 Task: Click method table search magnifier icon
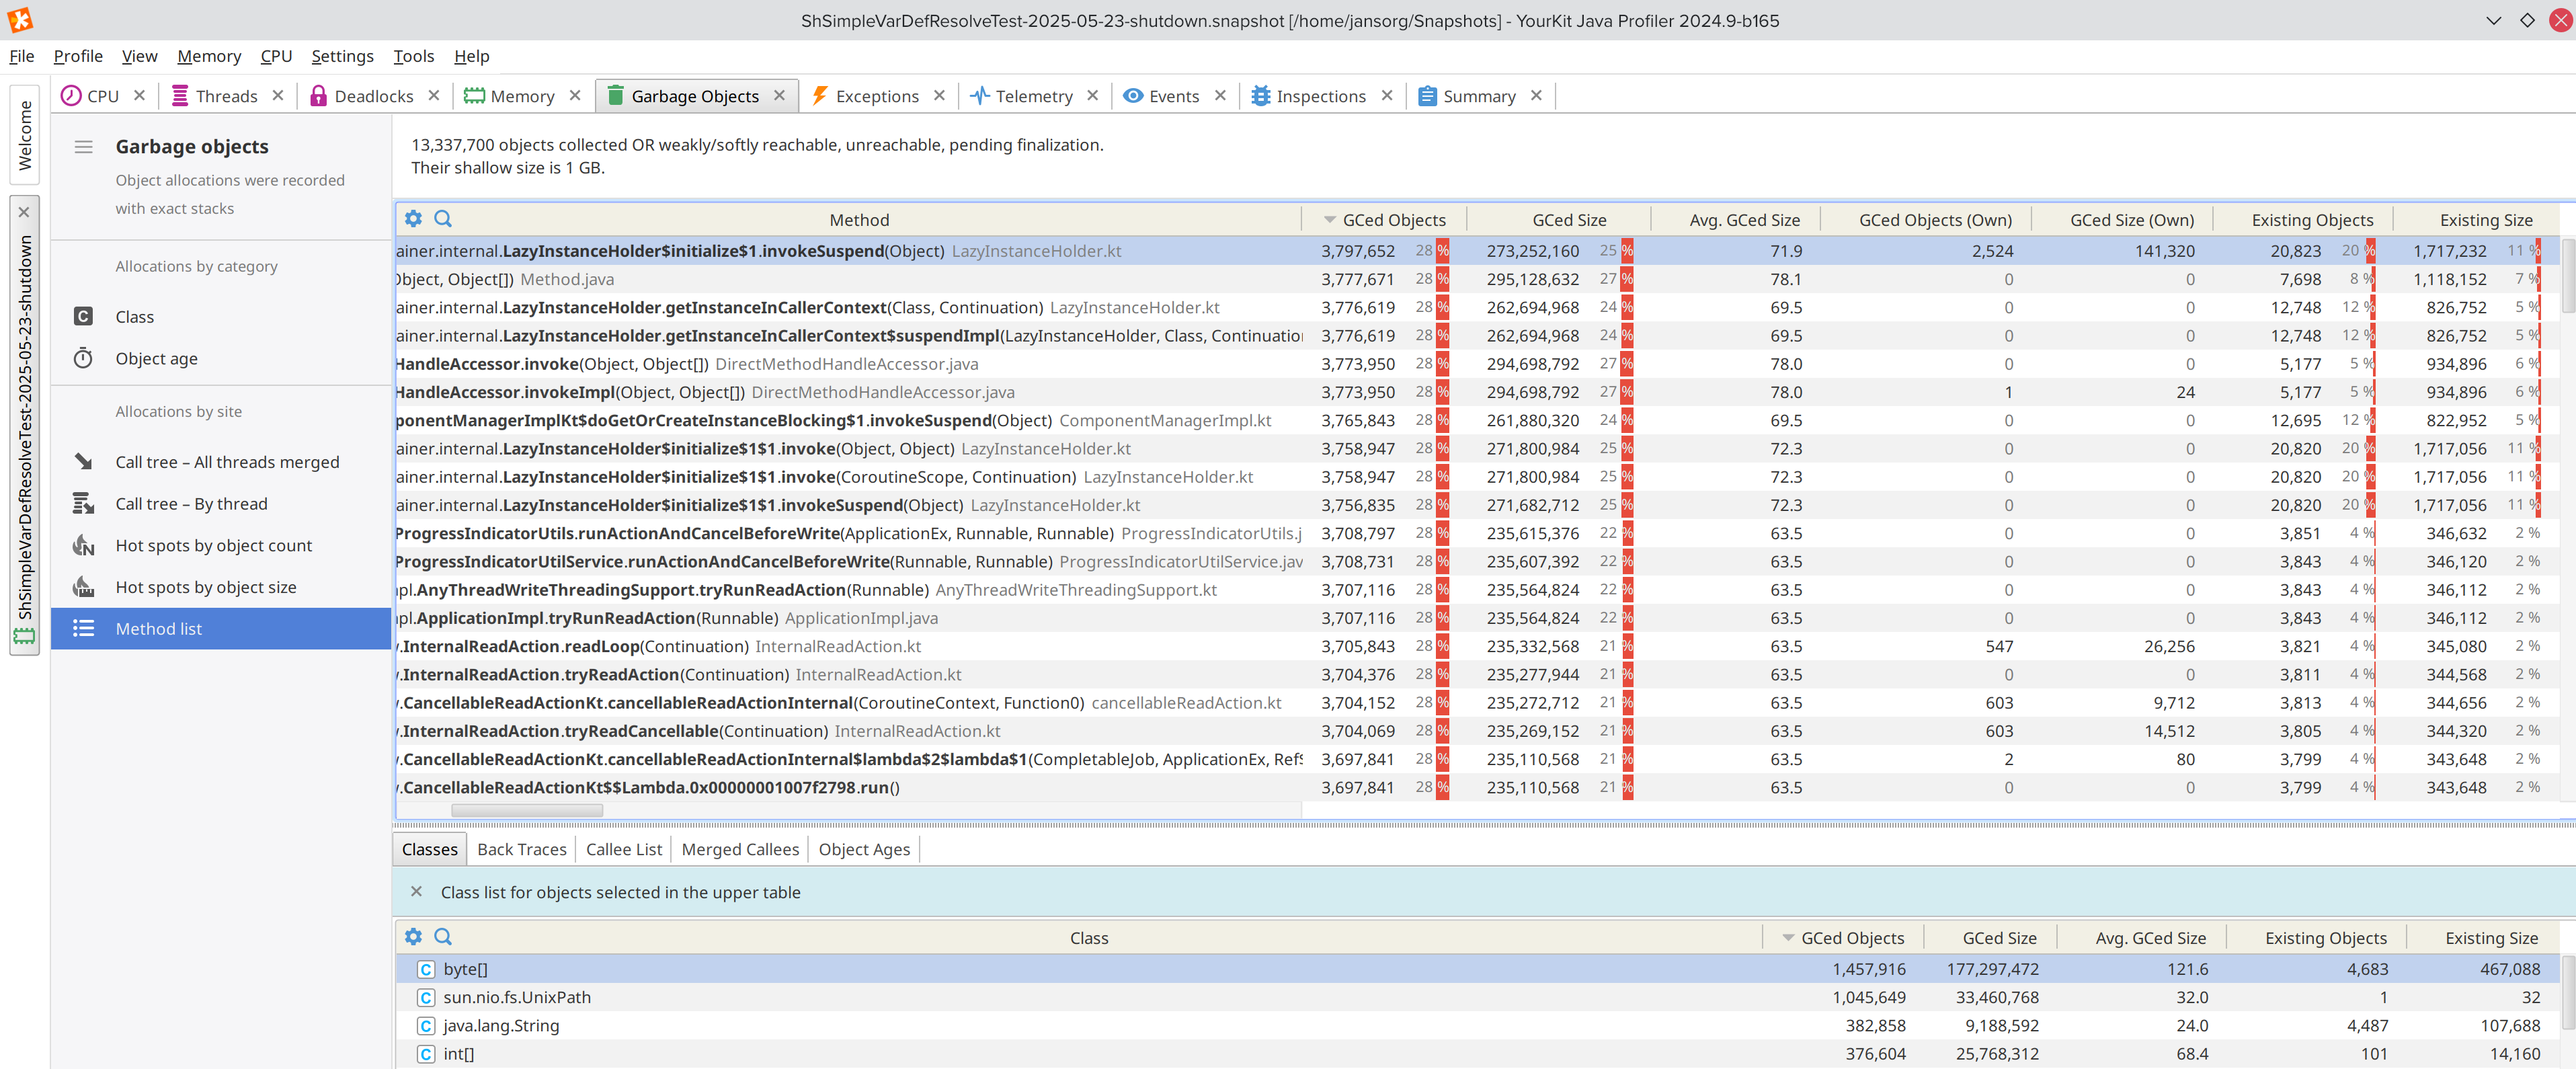coord(443,219)
